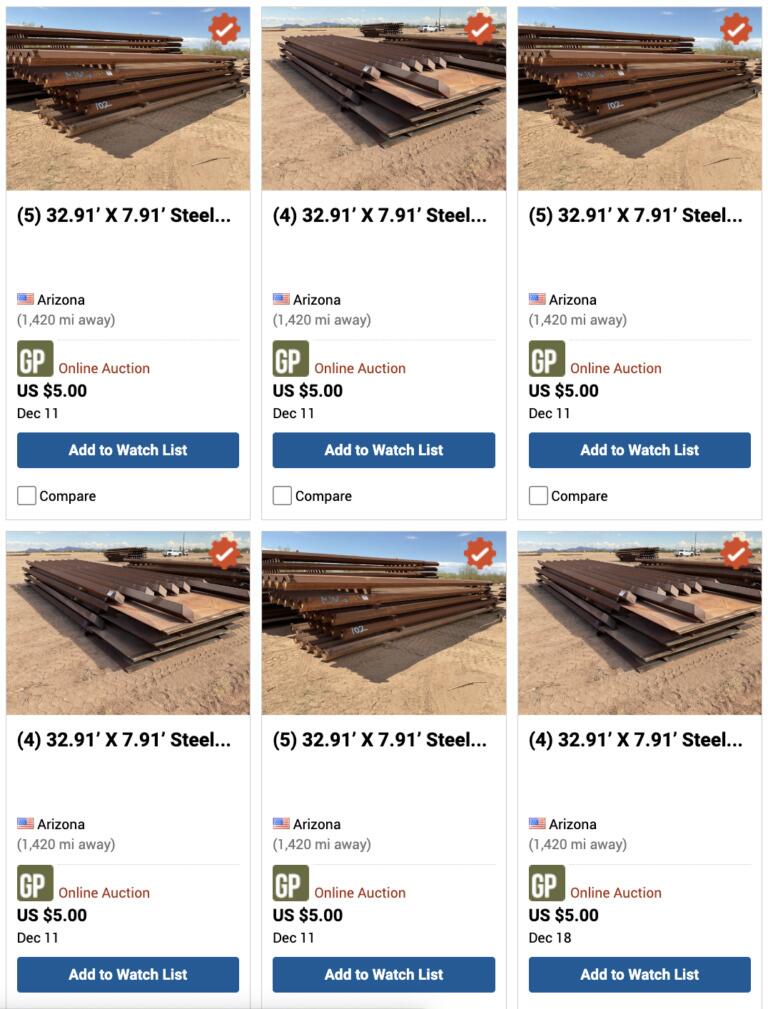Click the verified badge on the top-left listing
The width and height of the screenshot is (768, 1009).
(x=224, y=29)
